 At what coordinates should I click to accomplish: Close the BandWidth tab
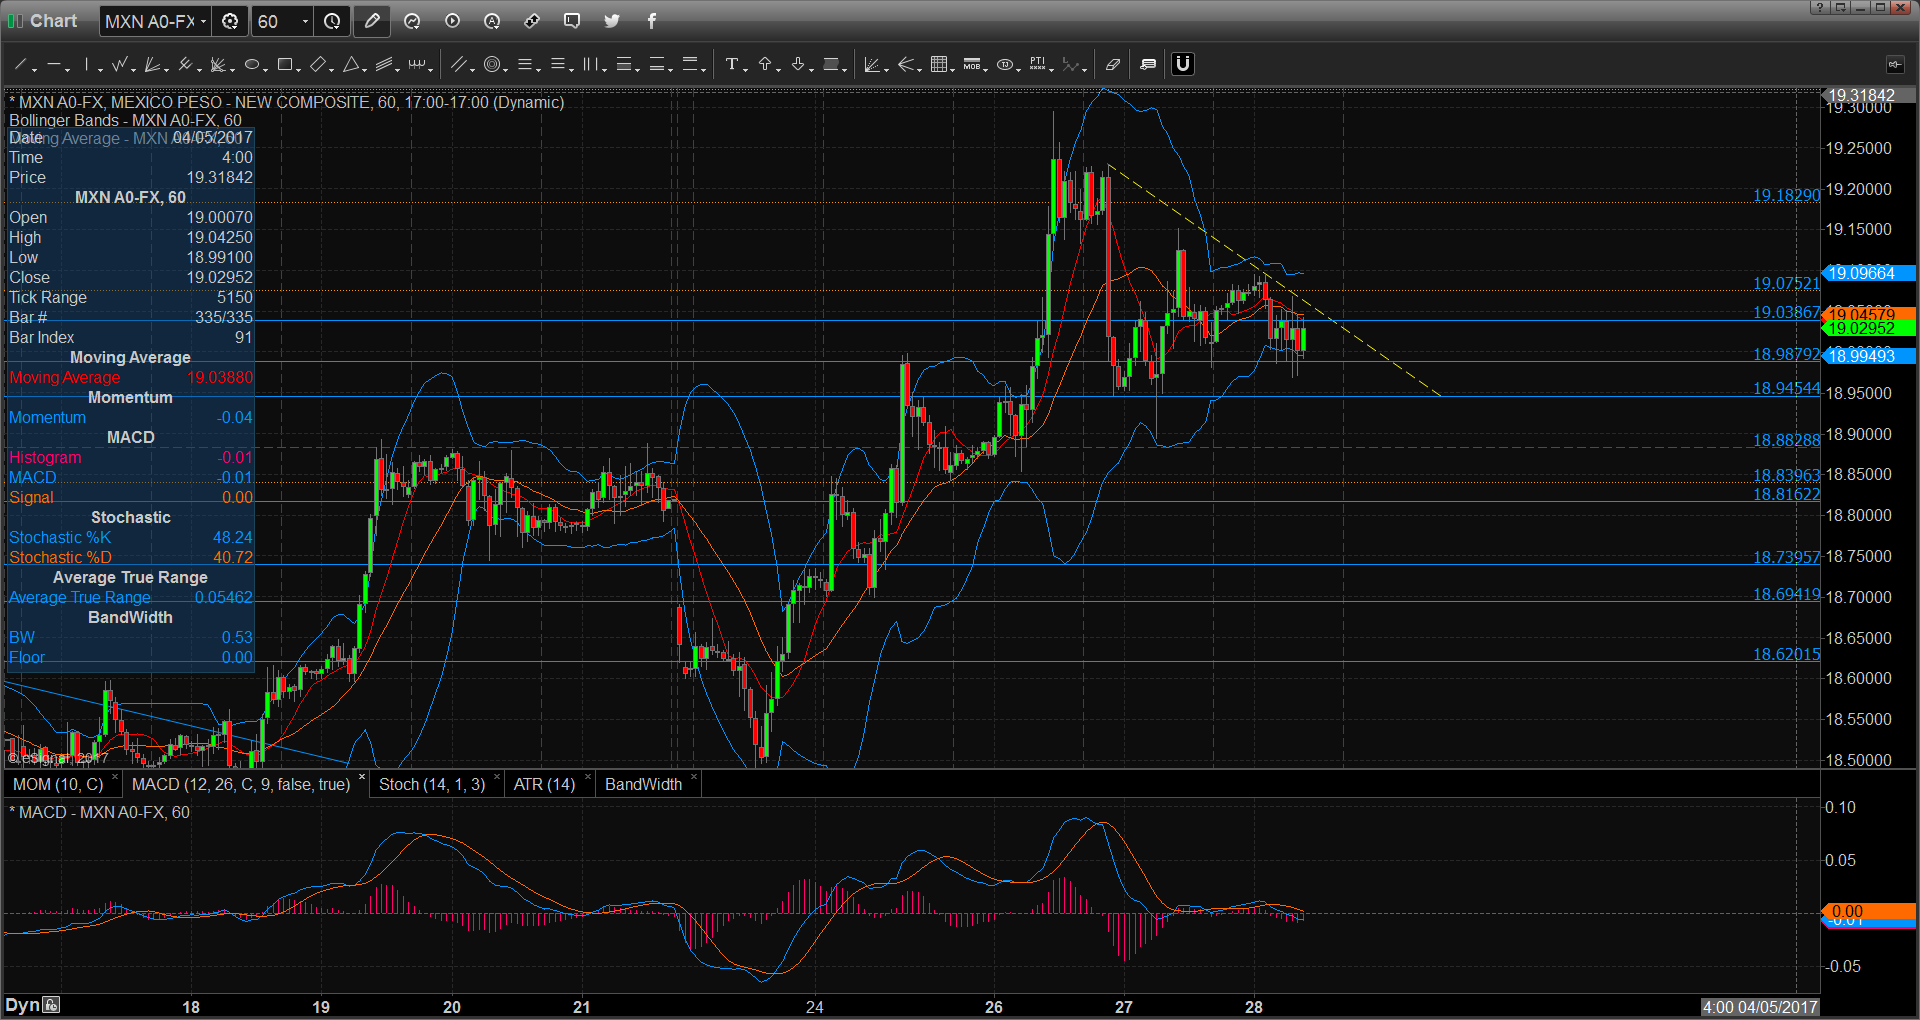click(x=694, y=778)
